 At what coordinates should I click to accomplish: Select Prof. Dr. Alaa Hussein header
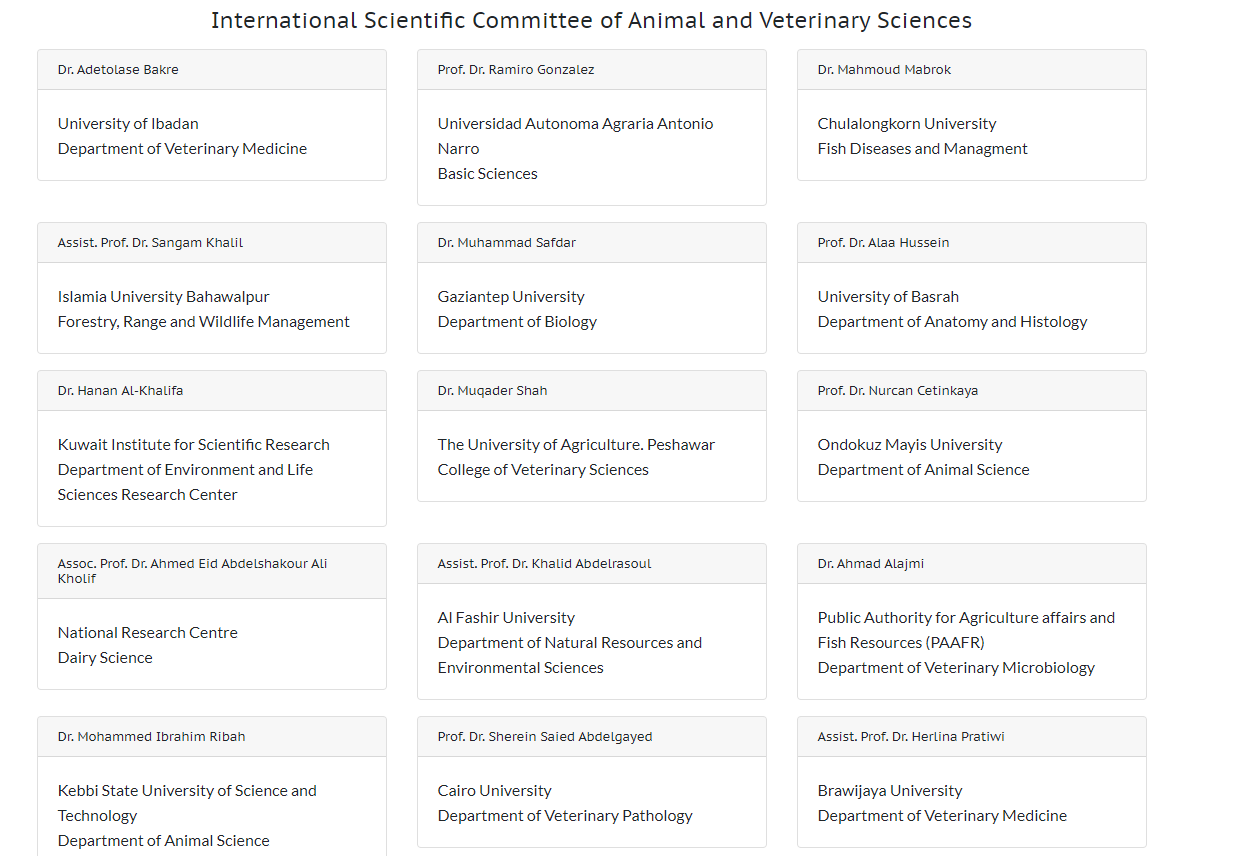972,243
